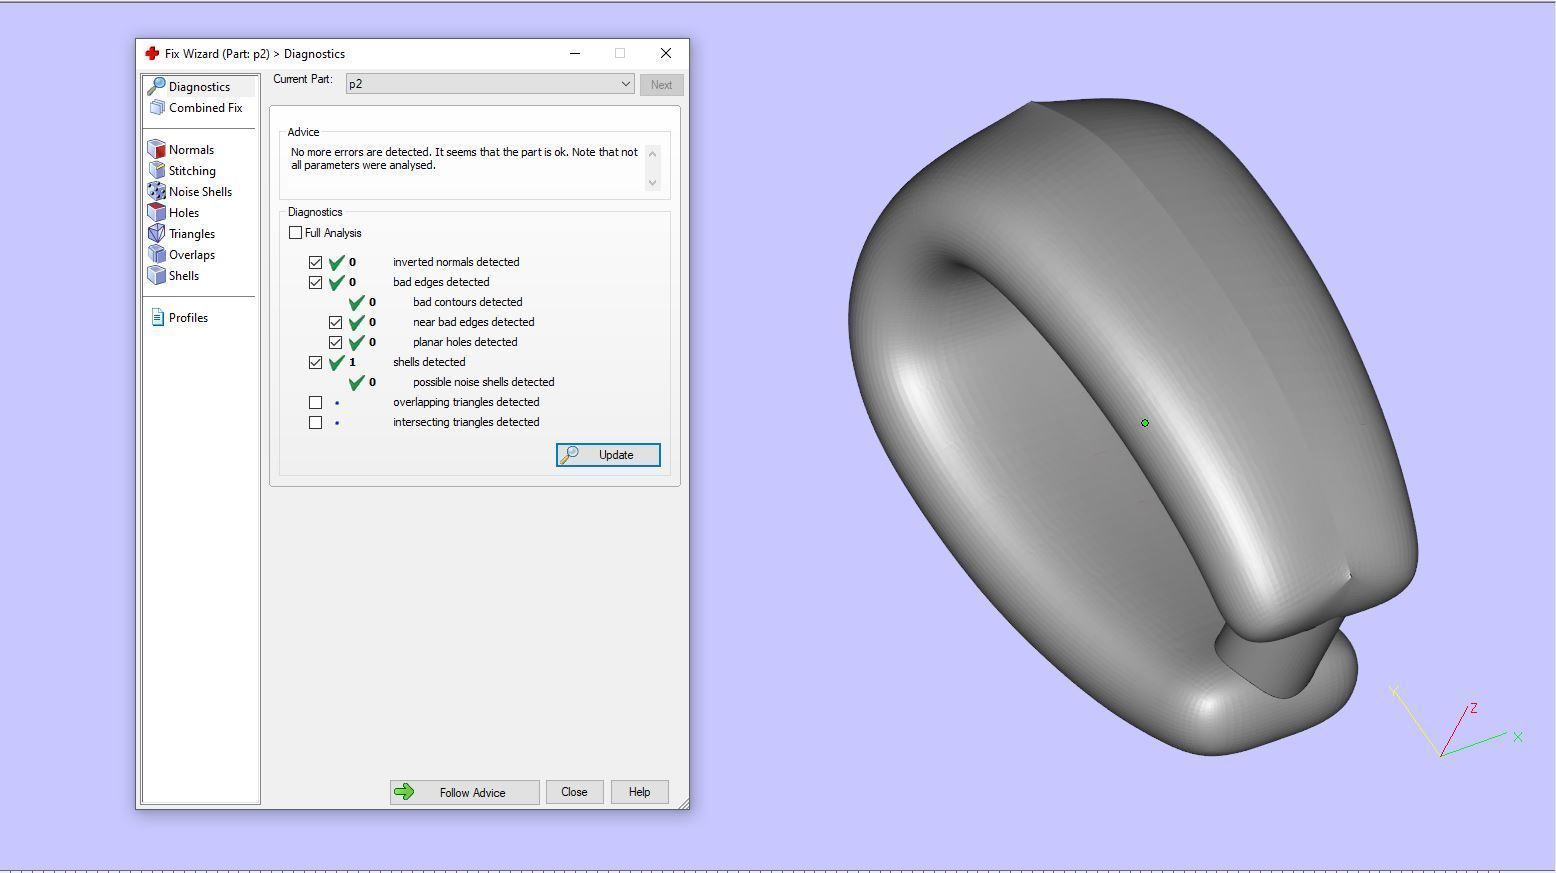1556x873 pixels.
Task: Click the Next button
Action: pyautogui.click(x=661, y=85)
